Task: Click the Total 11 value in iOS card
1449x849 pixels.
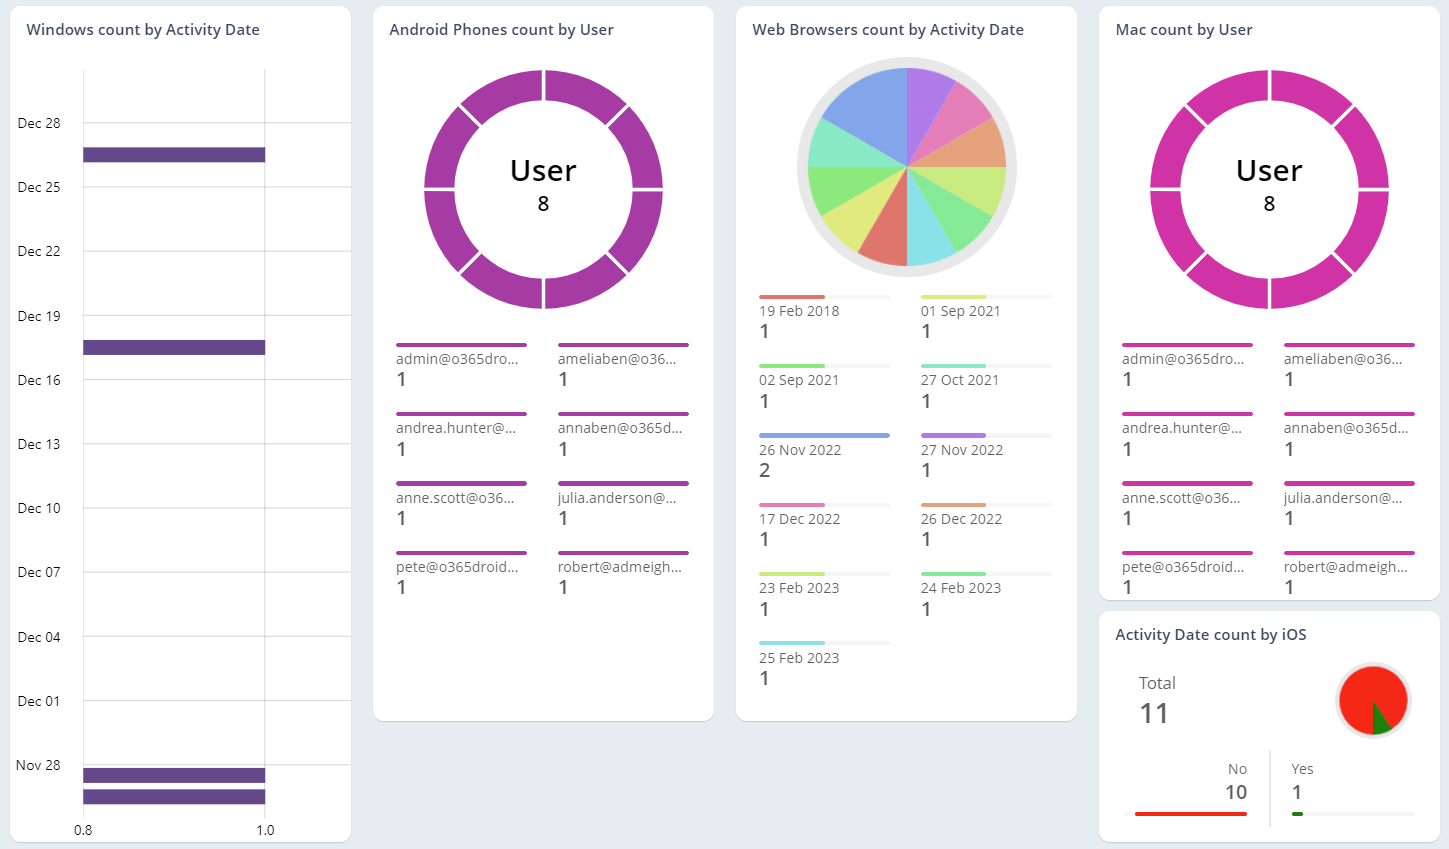Action: [x=1154, y=713]
